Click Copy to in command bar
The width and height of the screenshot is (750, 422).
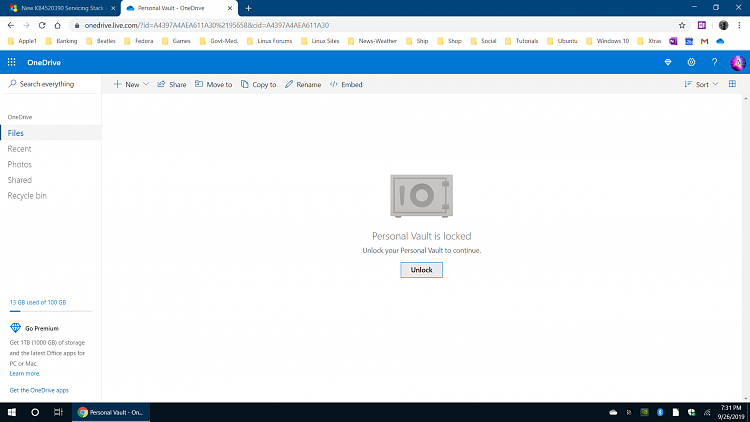pyautogui.click(x=258, y=84)
